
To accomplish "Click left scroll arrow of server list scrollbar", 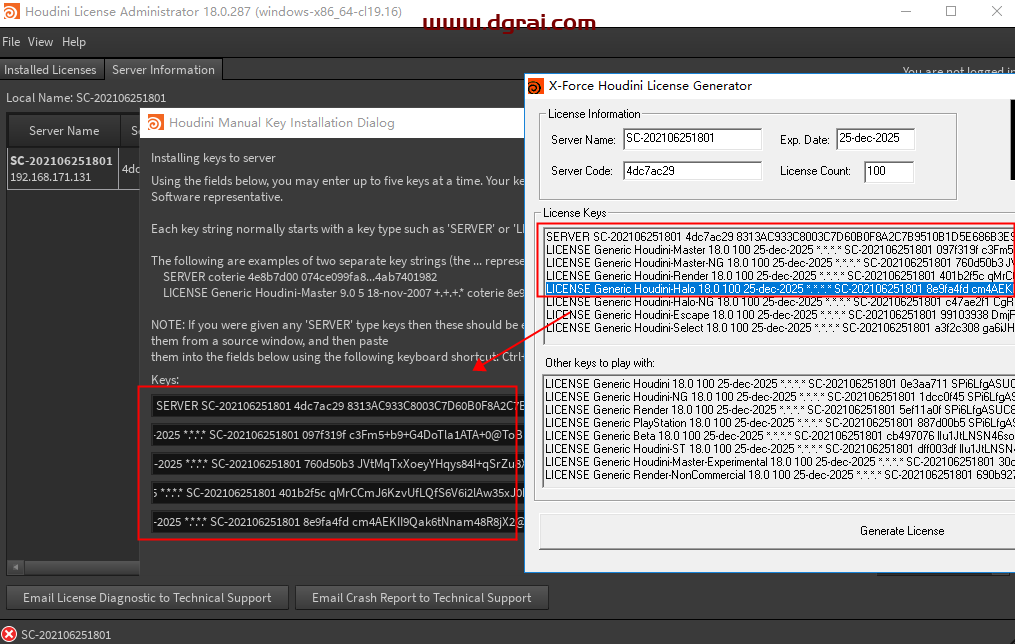I will [16, 568].
